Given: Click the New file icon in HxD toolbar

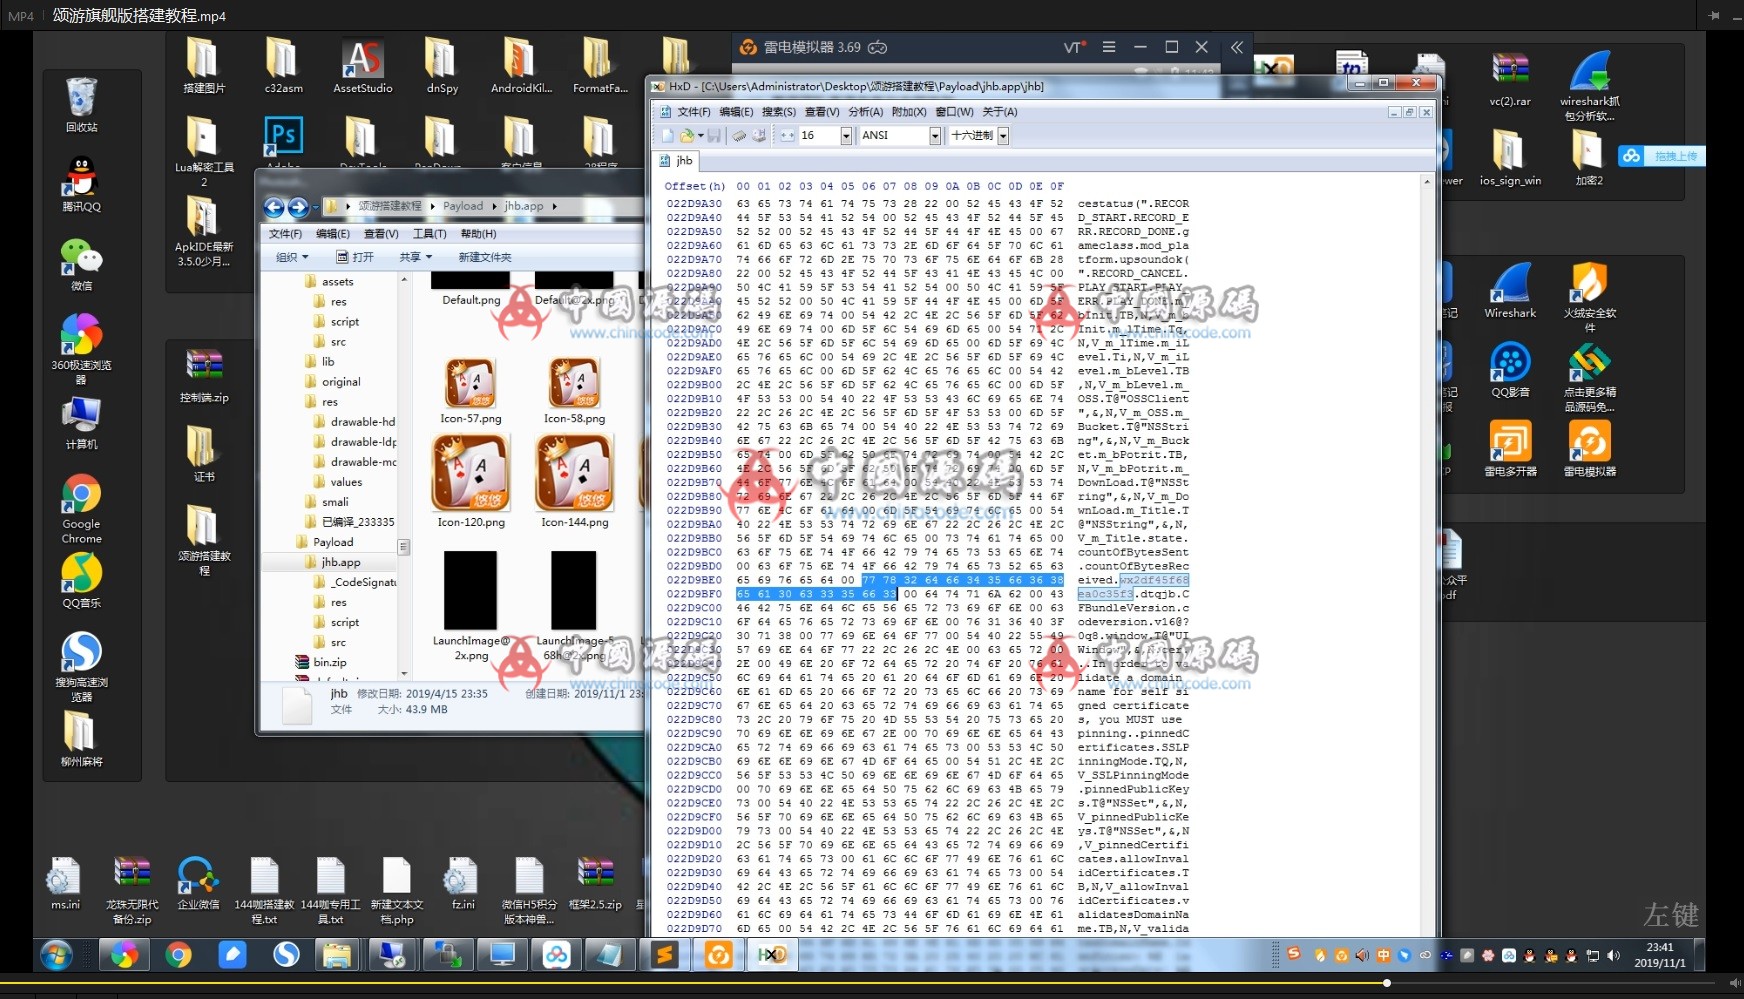Looking at the screenshot, I should tap(667, 136).
